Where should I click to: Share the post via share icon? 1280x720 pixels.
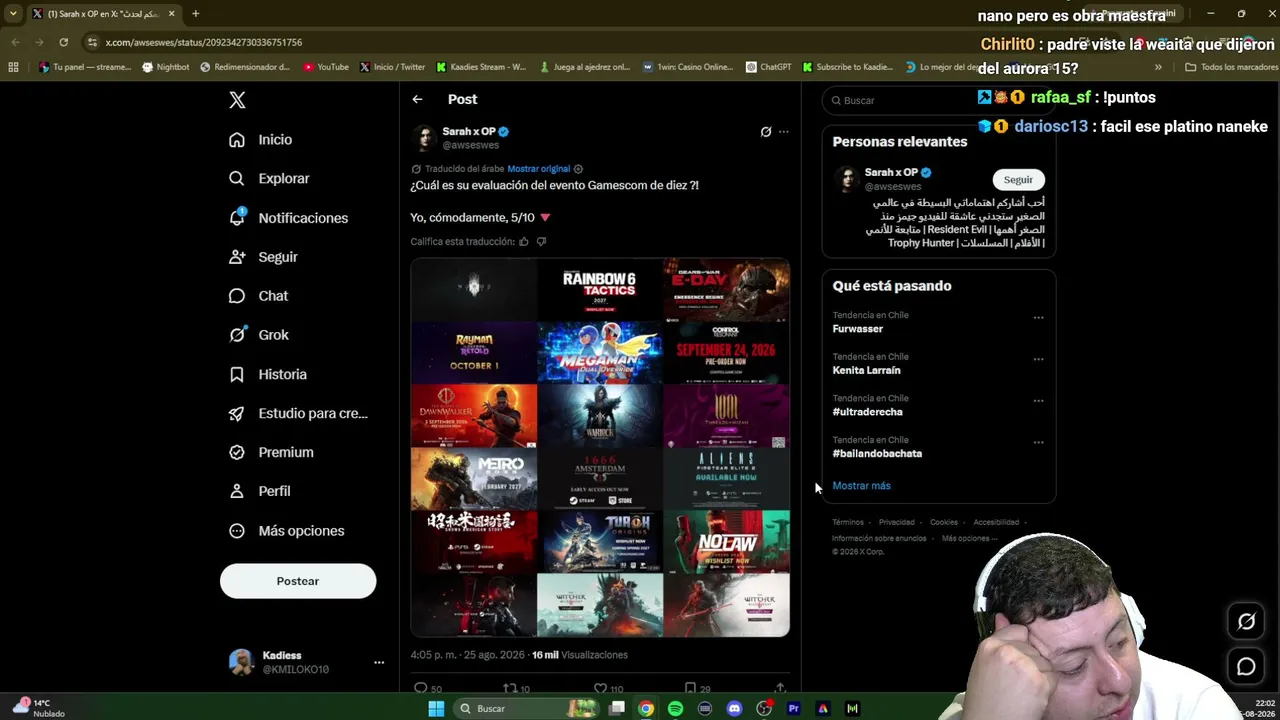[780, 688]
